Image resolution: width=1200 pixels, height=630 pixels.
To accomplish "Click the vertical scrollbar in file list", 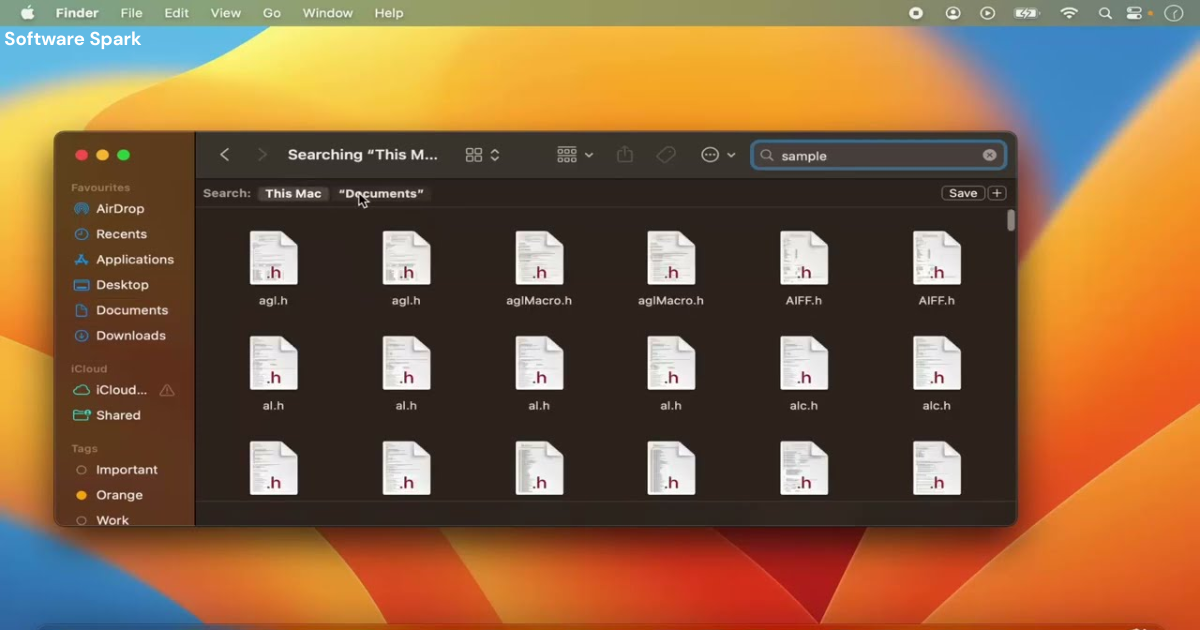I will 1011,220.
